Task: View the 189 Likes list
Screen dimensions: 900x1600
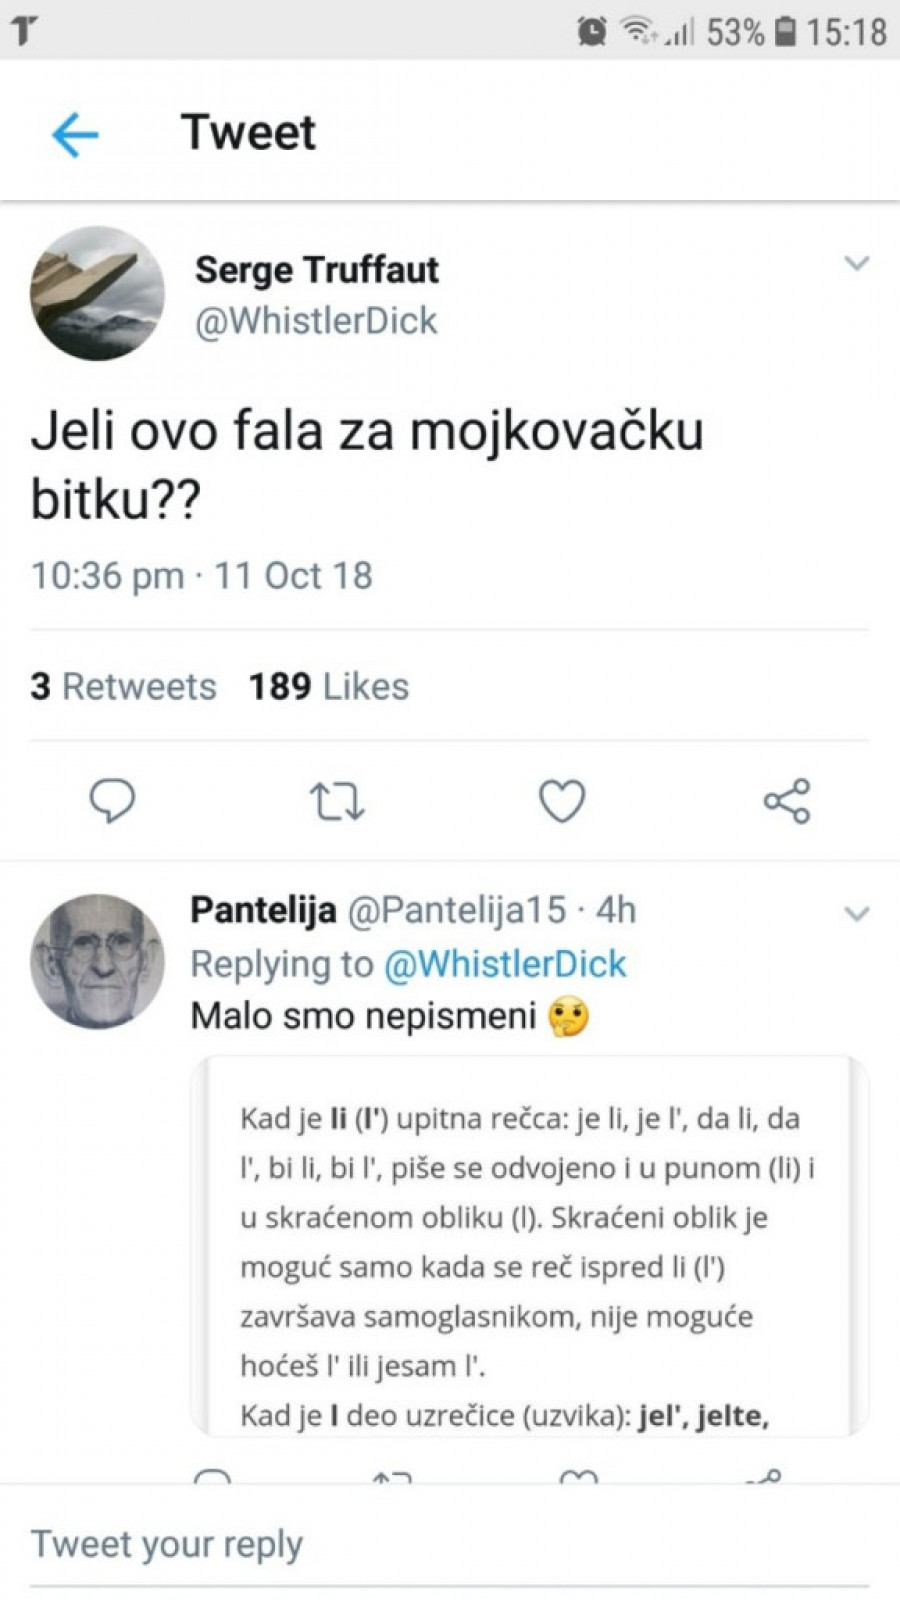Action: click(329, 687)
